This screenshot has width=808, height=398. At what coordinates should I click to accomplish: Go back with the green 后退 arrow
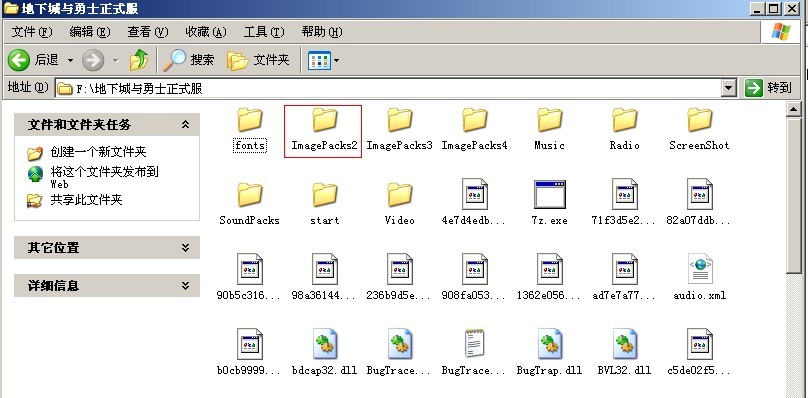pos(33,60)
